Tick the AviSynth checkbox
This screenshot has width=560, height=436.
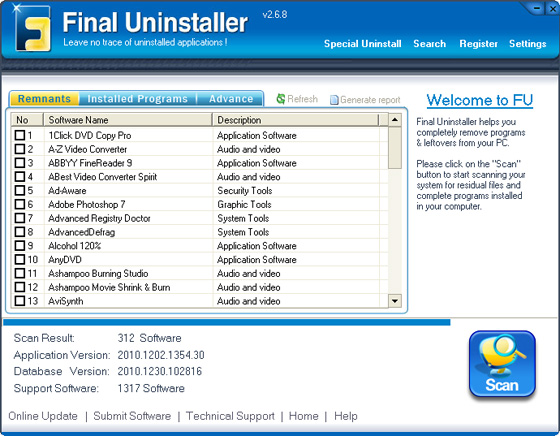[20, 301]
